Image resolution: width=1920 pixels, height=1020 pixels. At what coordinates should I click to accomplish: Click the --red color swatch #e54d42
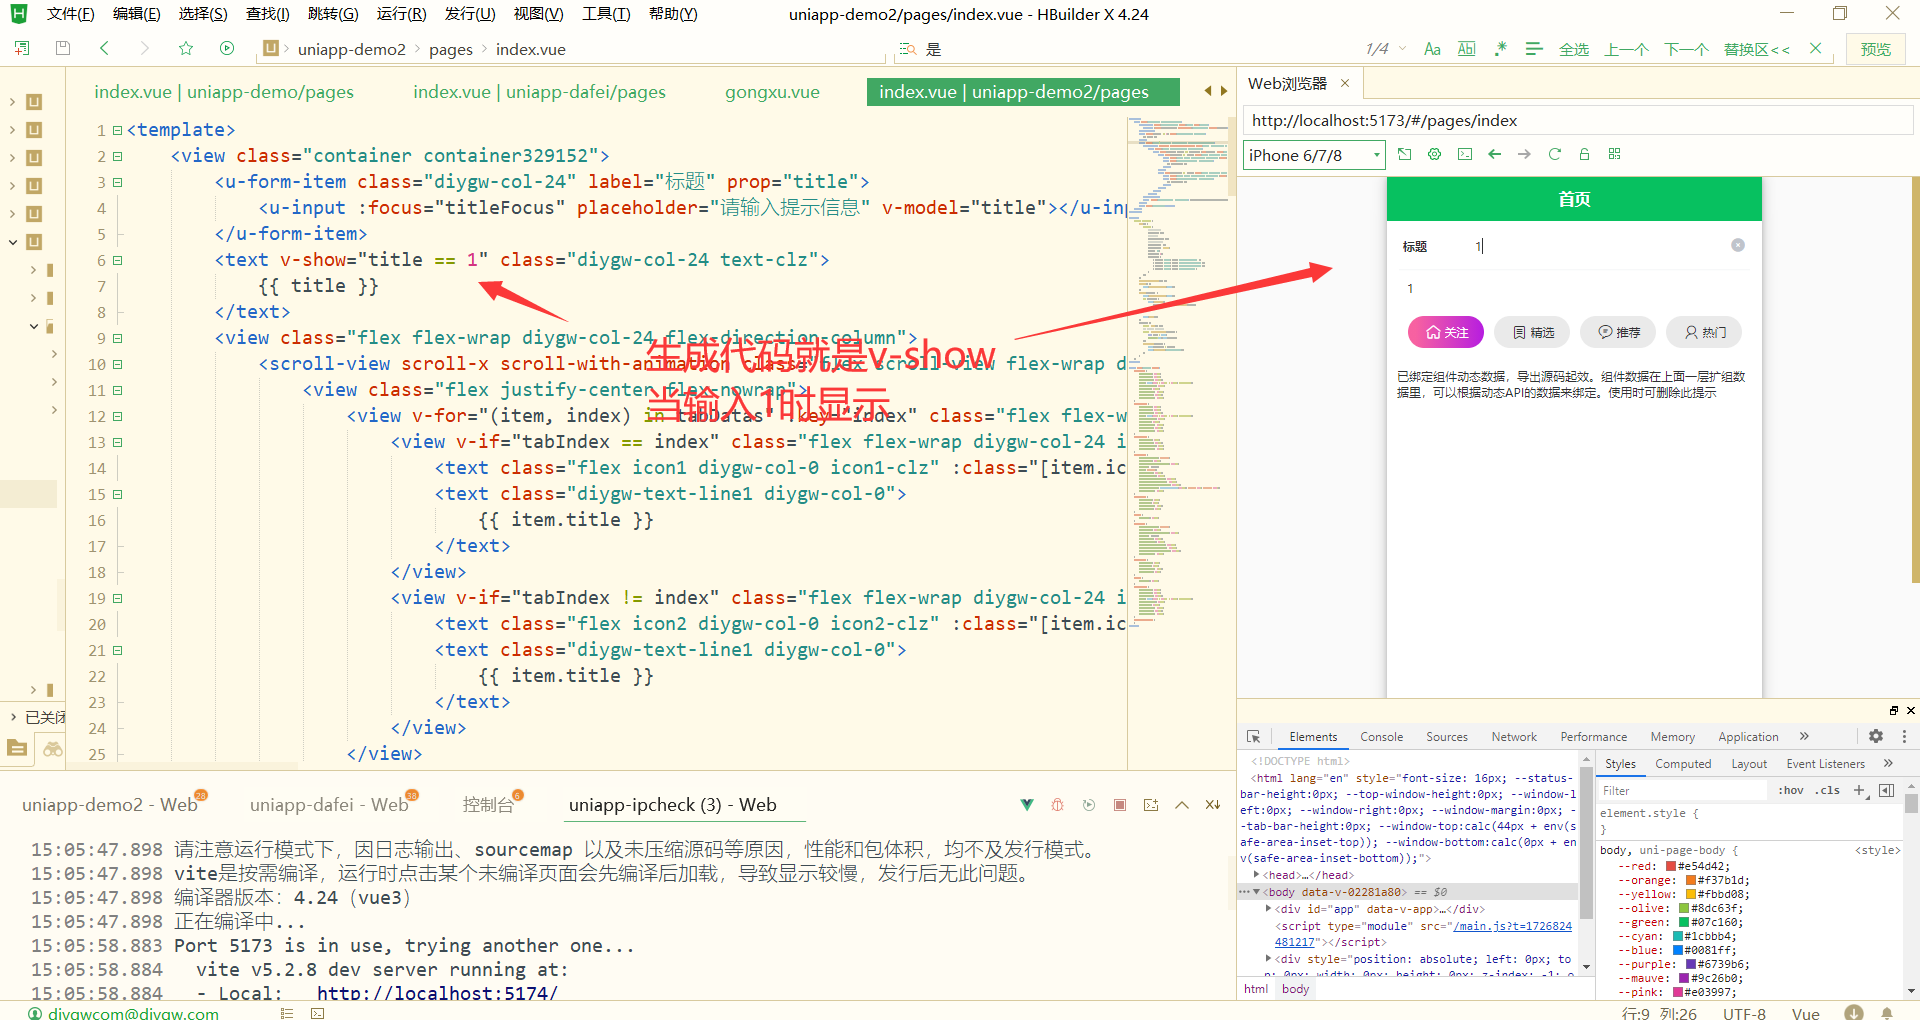(x=1671, y=866)
